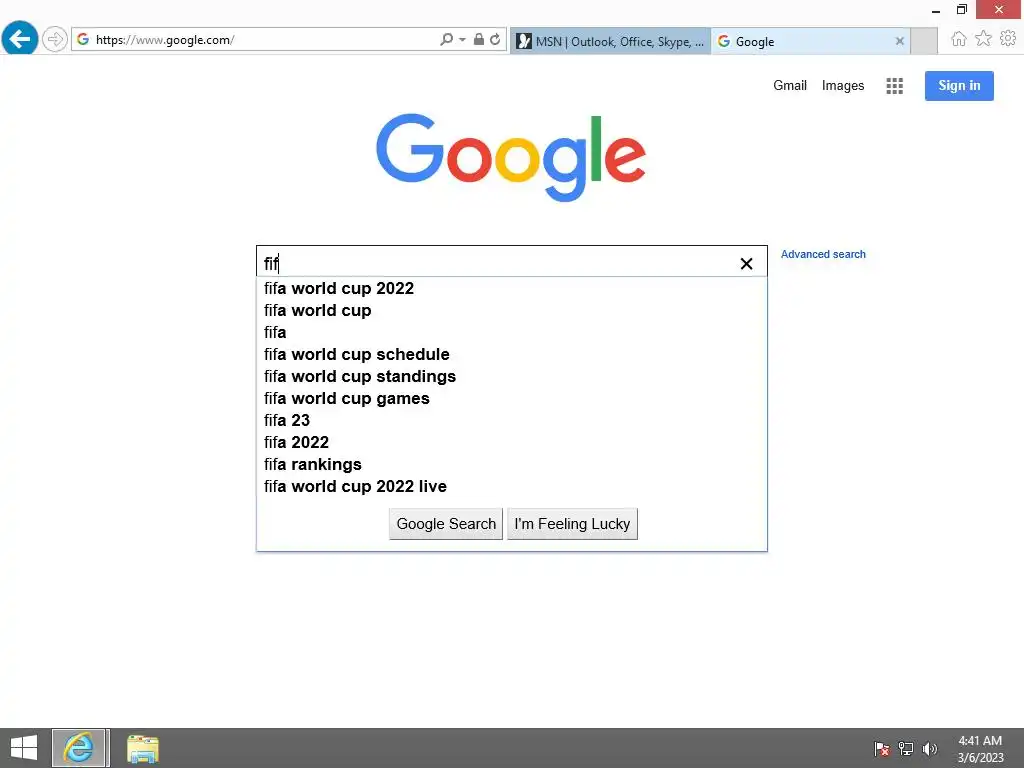Choose the 'fifa rankings' suggestion

point(511,464)
